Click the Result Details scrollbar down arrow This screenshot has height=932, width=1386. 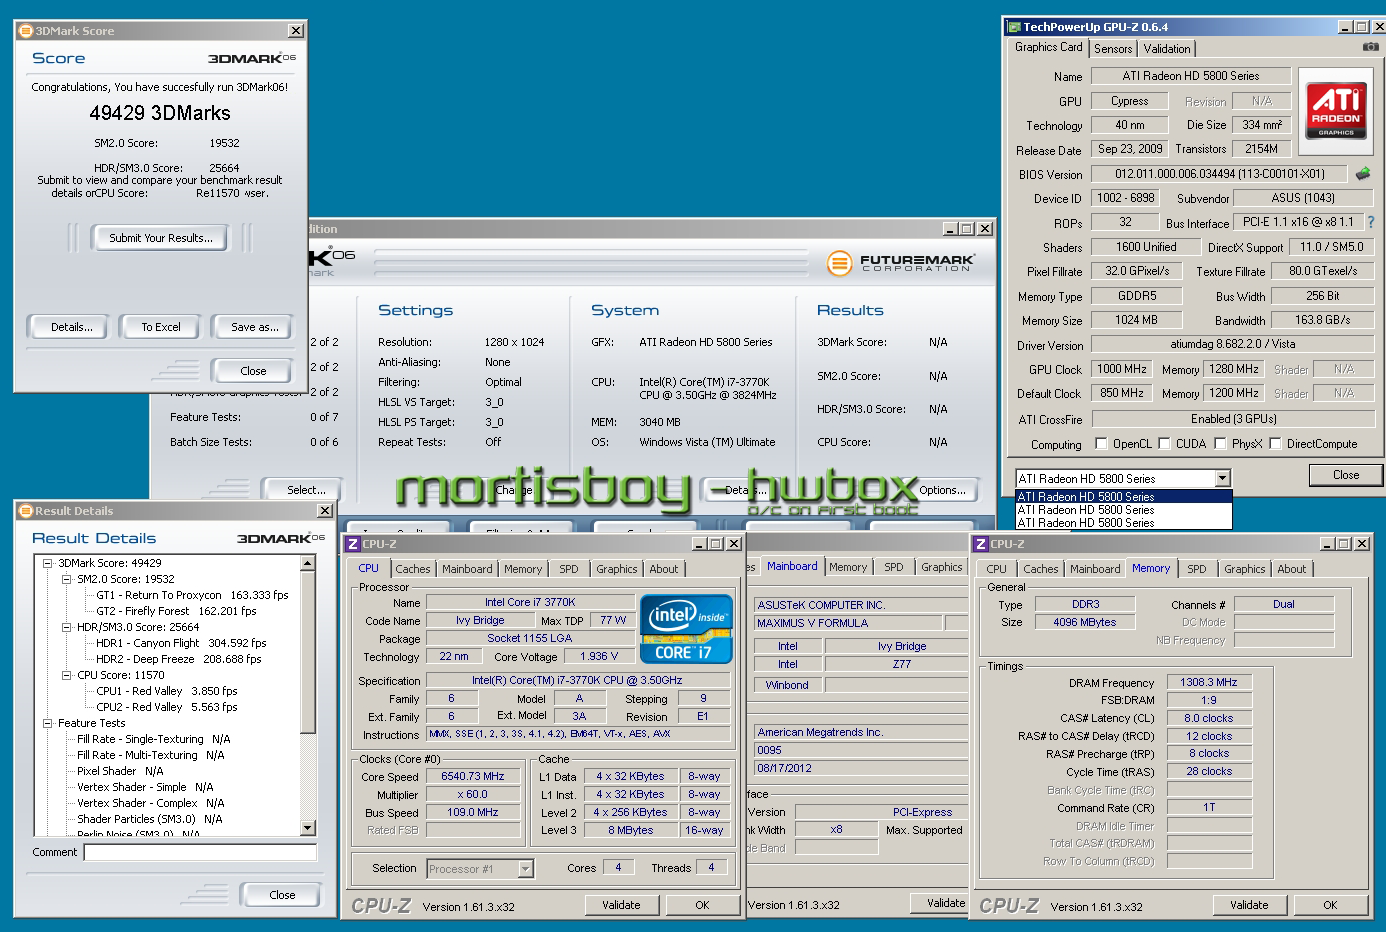click(x=308, y=827)
